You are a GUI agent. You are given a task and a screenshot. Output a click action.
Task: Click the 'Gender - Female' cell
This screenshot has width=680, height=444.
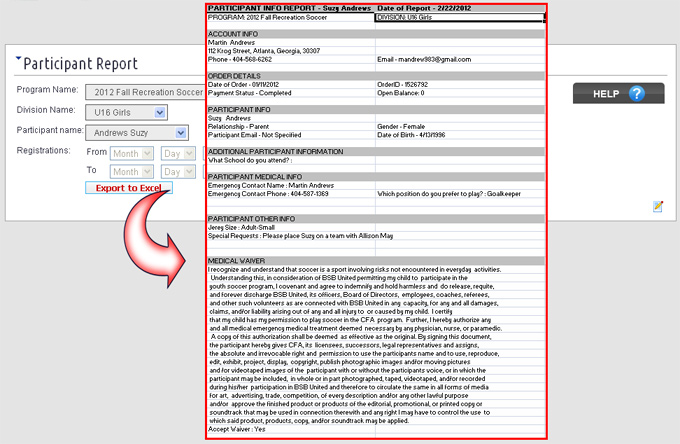click(x=460, y=127)
